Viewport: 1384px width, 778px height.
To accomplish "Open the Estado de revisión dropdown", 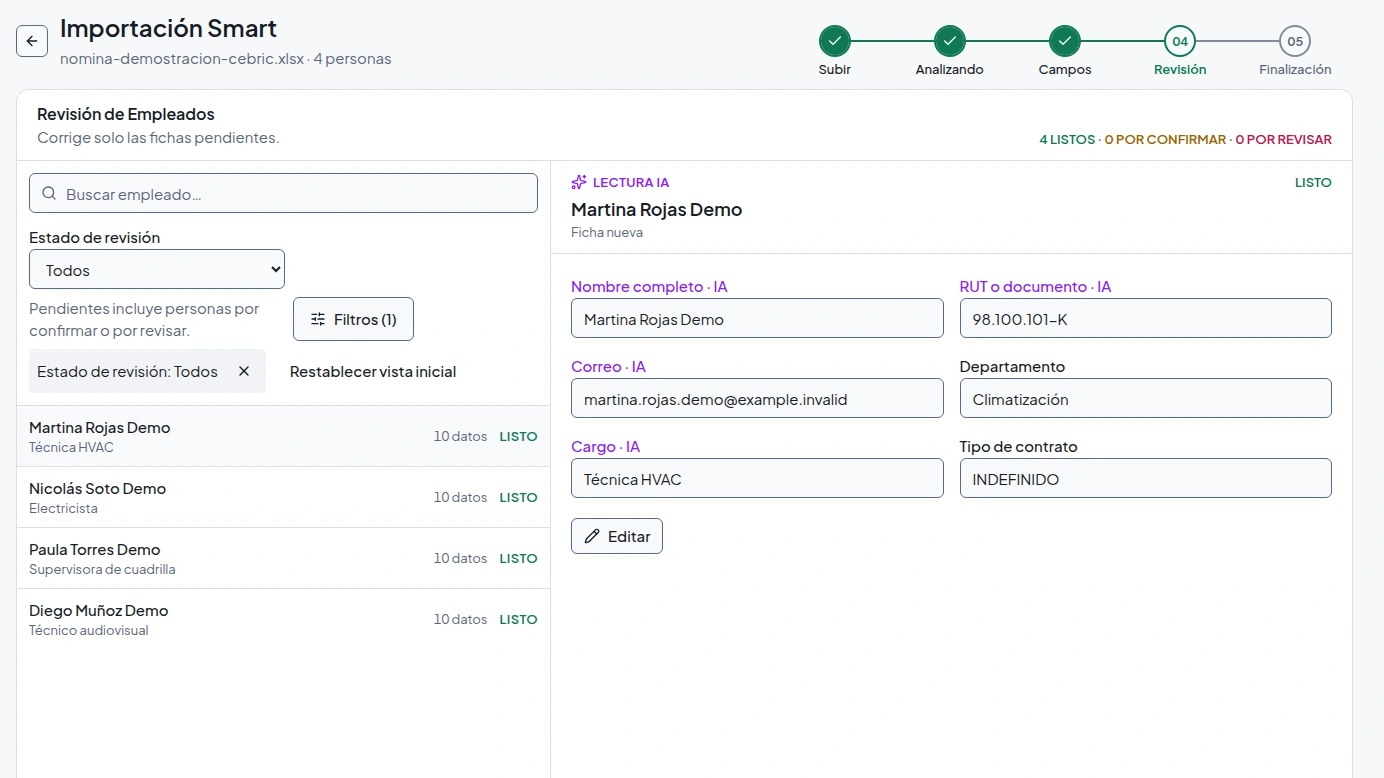I will click(157, 270).
